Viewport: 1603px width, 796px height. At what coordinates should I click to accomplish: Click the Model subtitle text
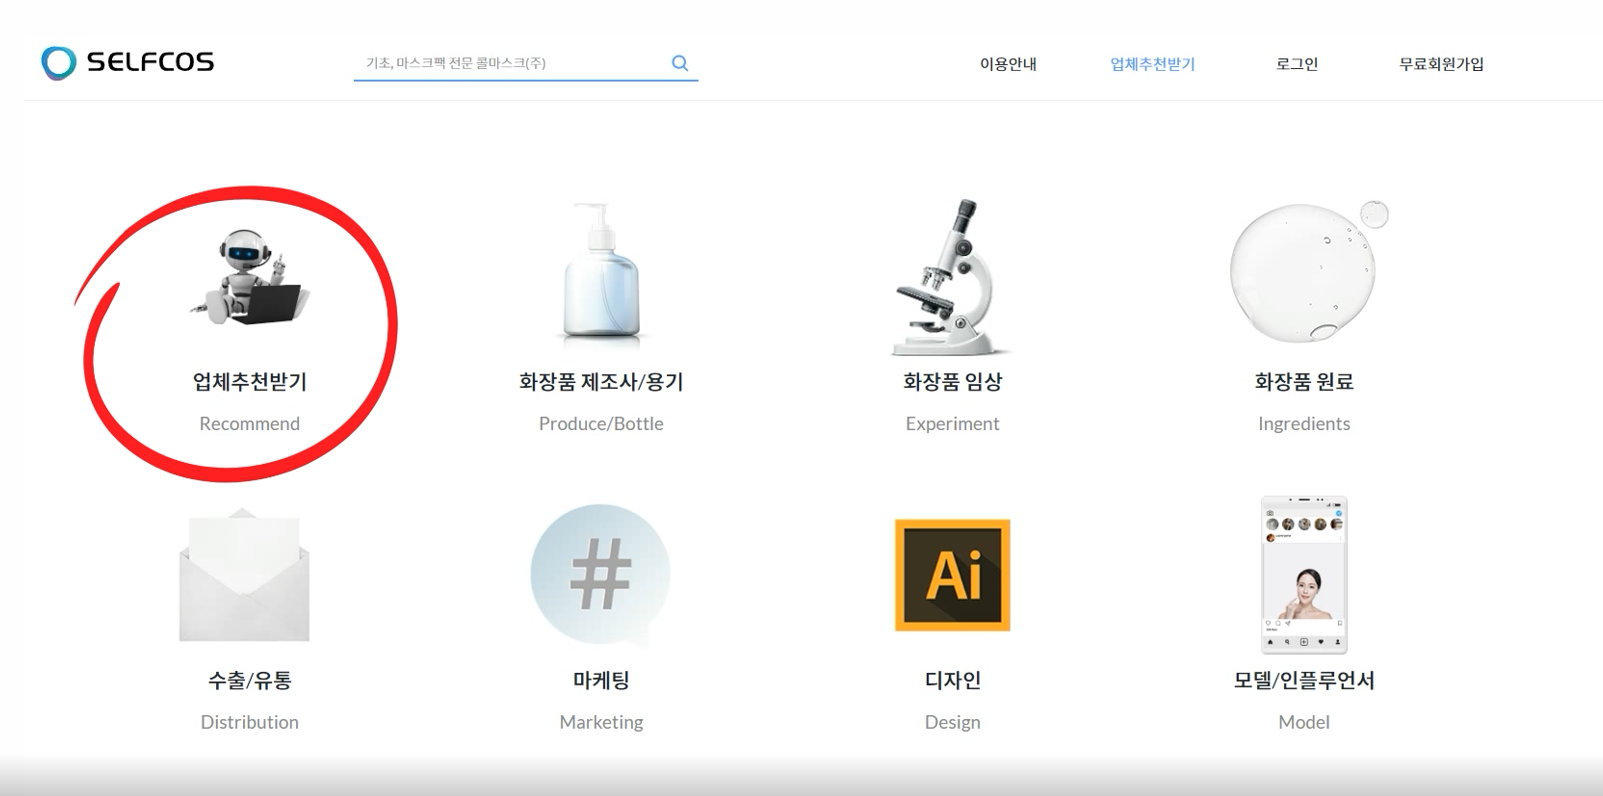tap(1304, 722)
